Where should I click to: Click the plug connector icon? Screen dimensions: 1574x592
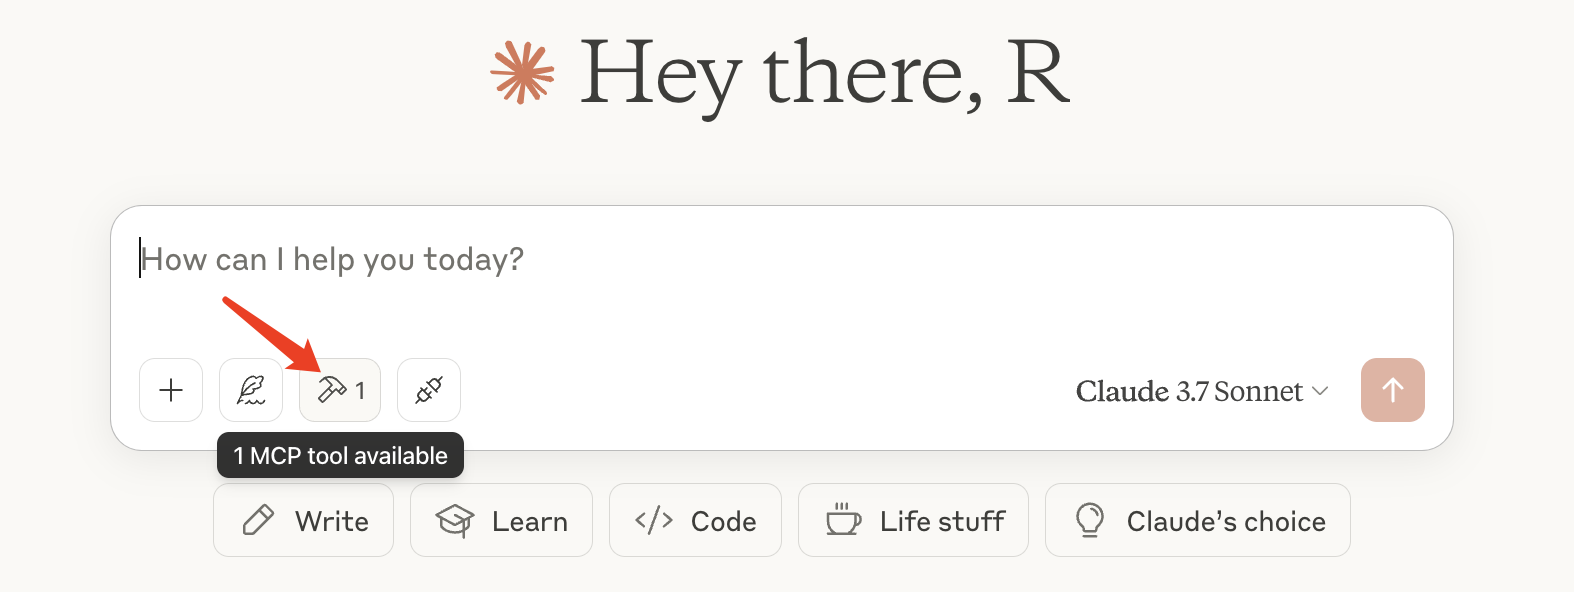pos(429,390)
